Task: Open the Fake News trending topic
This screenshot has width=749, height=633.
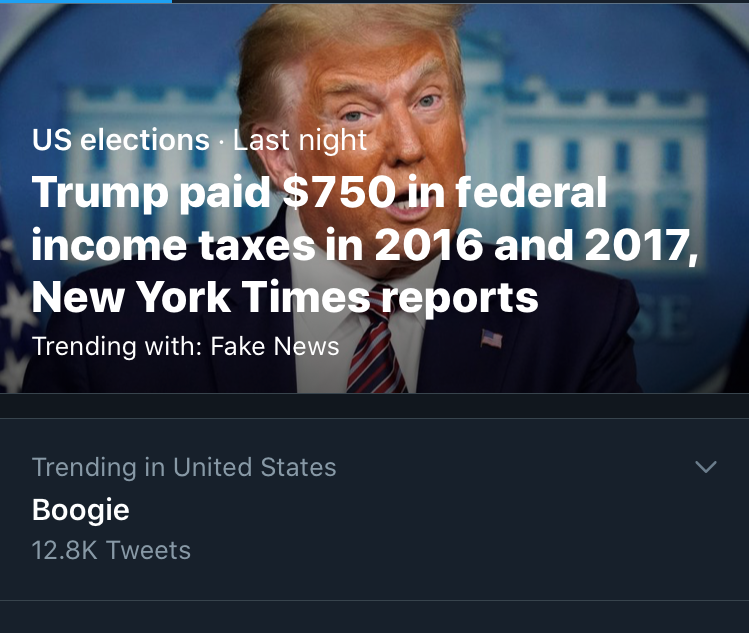Action: [275, 346]
